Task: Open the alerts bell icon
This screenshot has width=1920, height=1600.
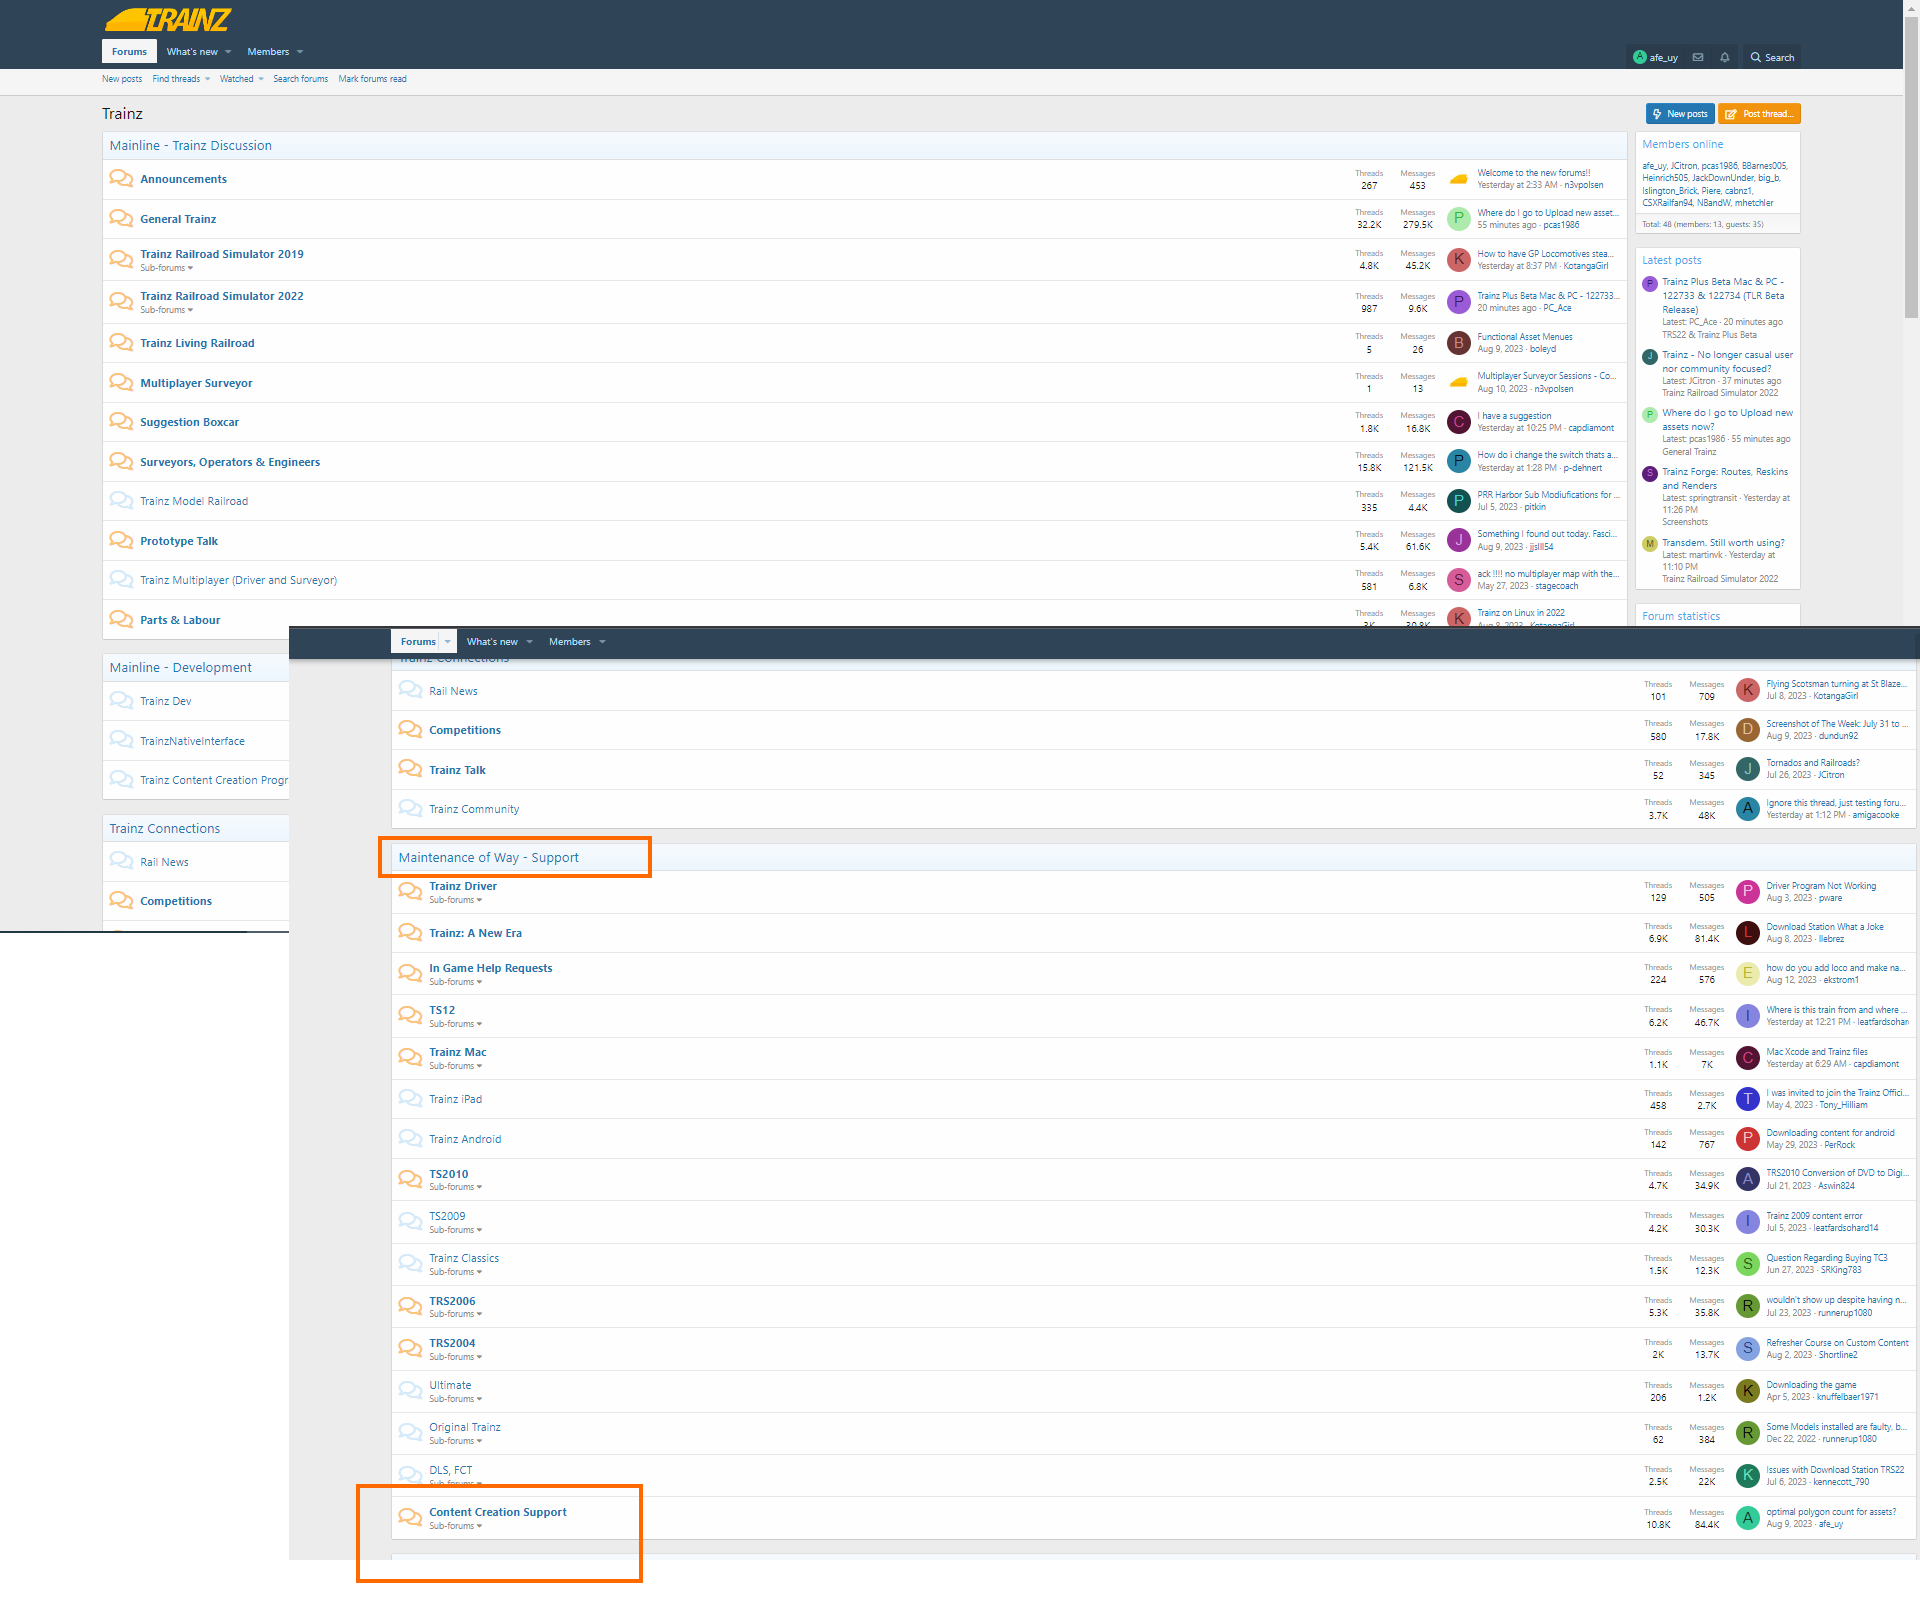Action: (1725, 57)
